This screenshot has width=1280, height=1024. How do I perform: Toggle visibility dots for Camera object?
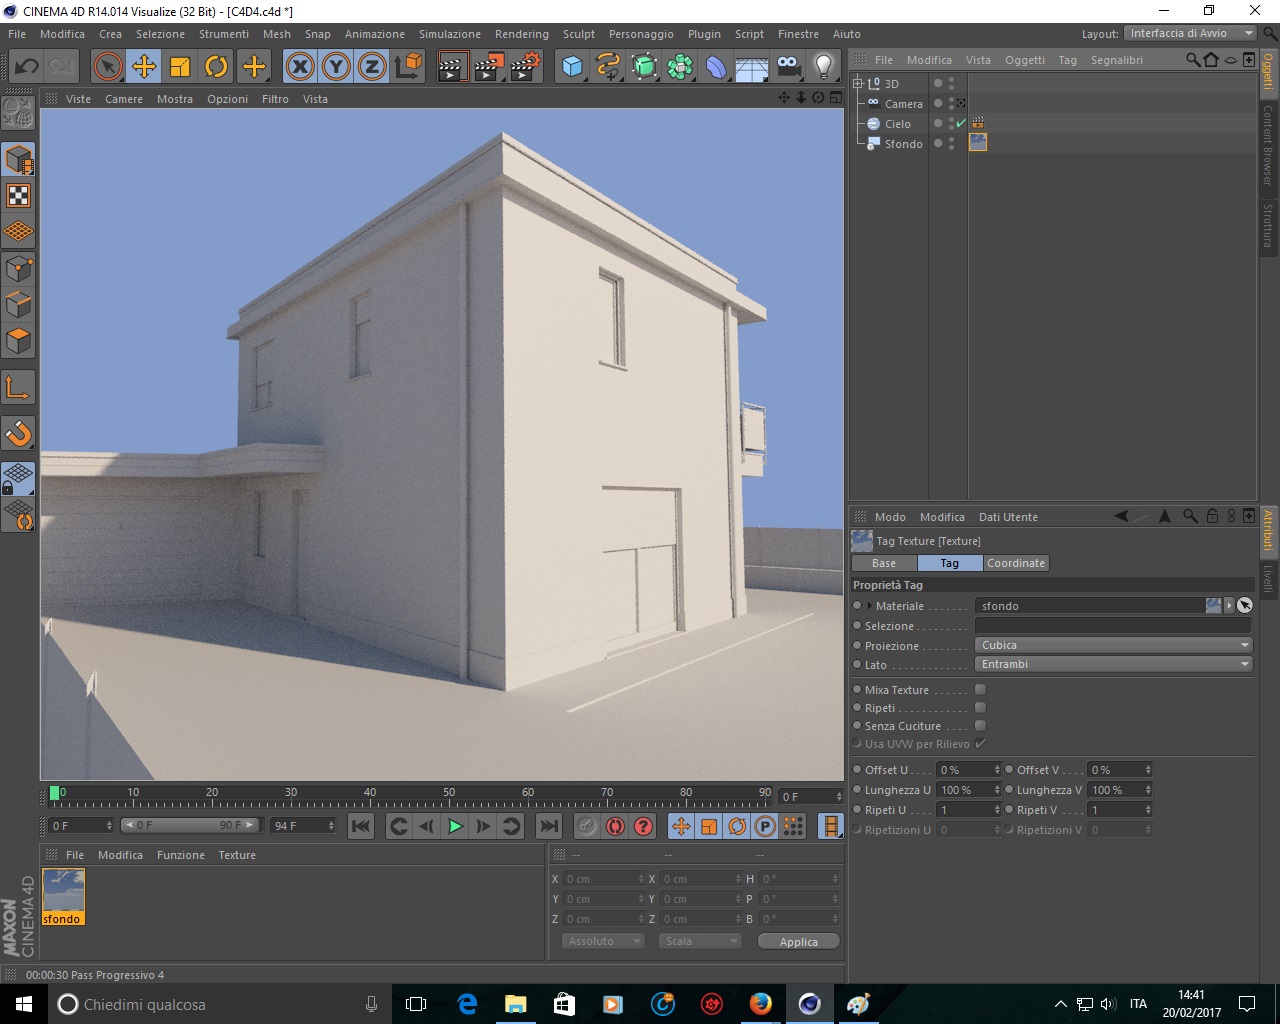pyautogui.click(x=951, y=103)
